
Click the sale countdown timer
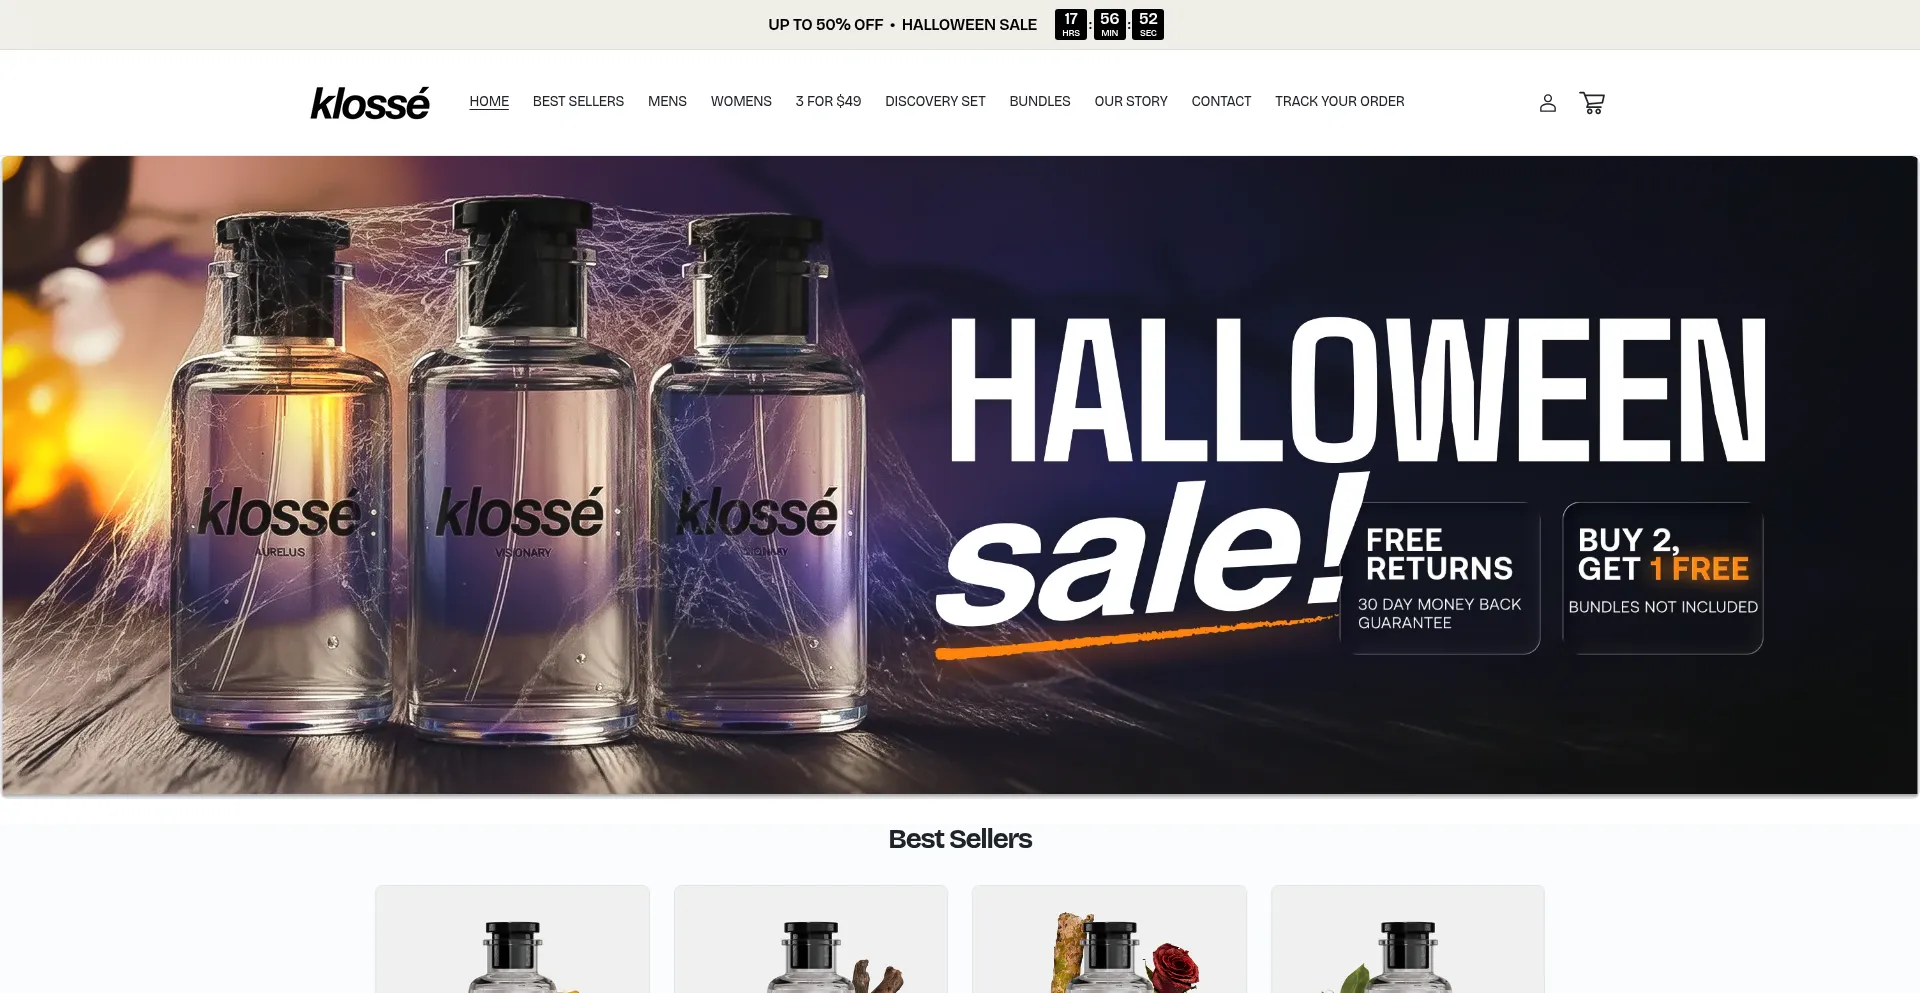pyautogui.click(x=1109, y=24)
